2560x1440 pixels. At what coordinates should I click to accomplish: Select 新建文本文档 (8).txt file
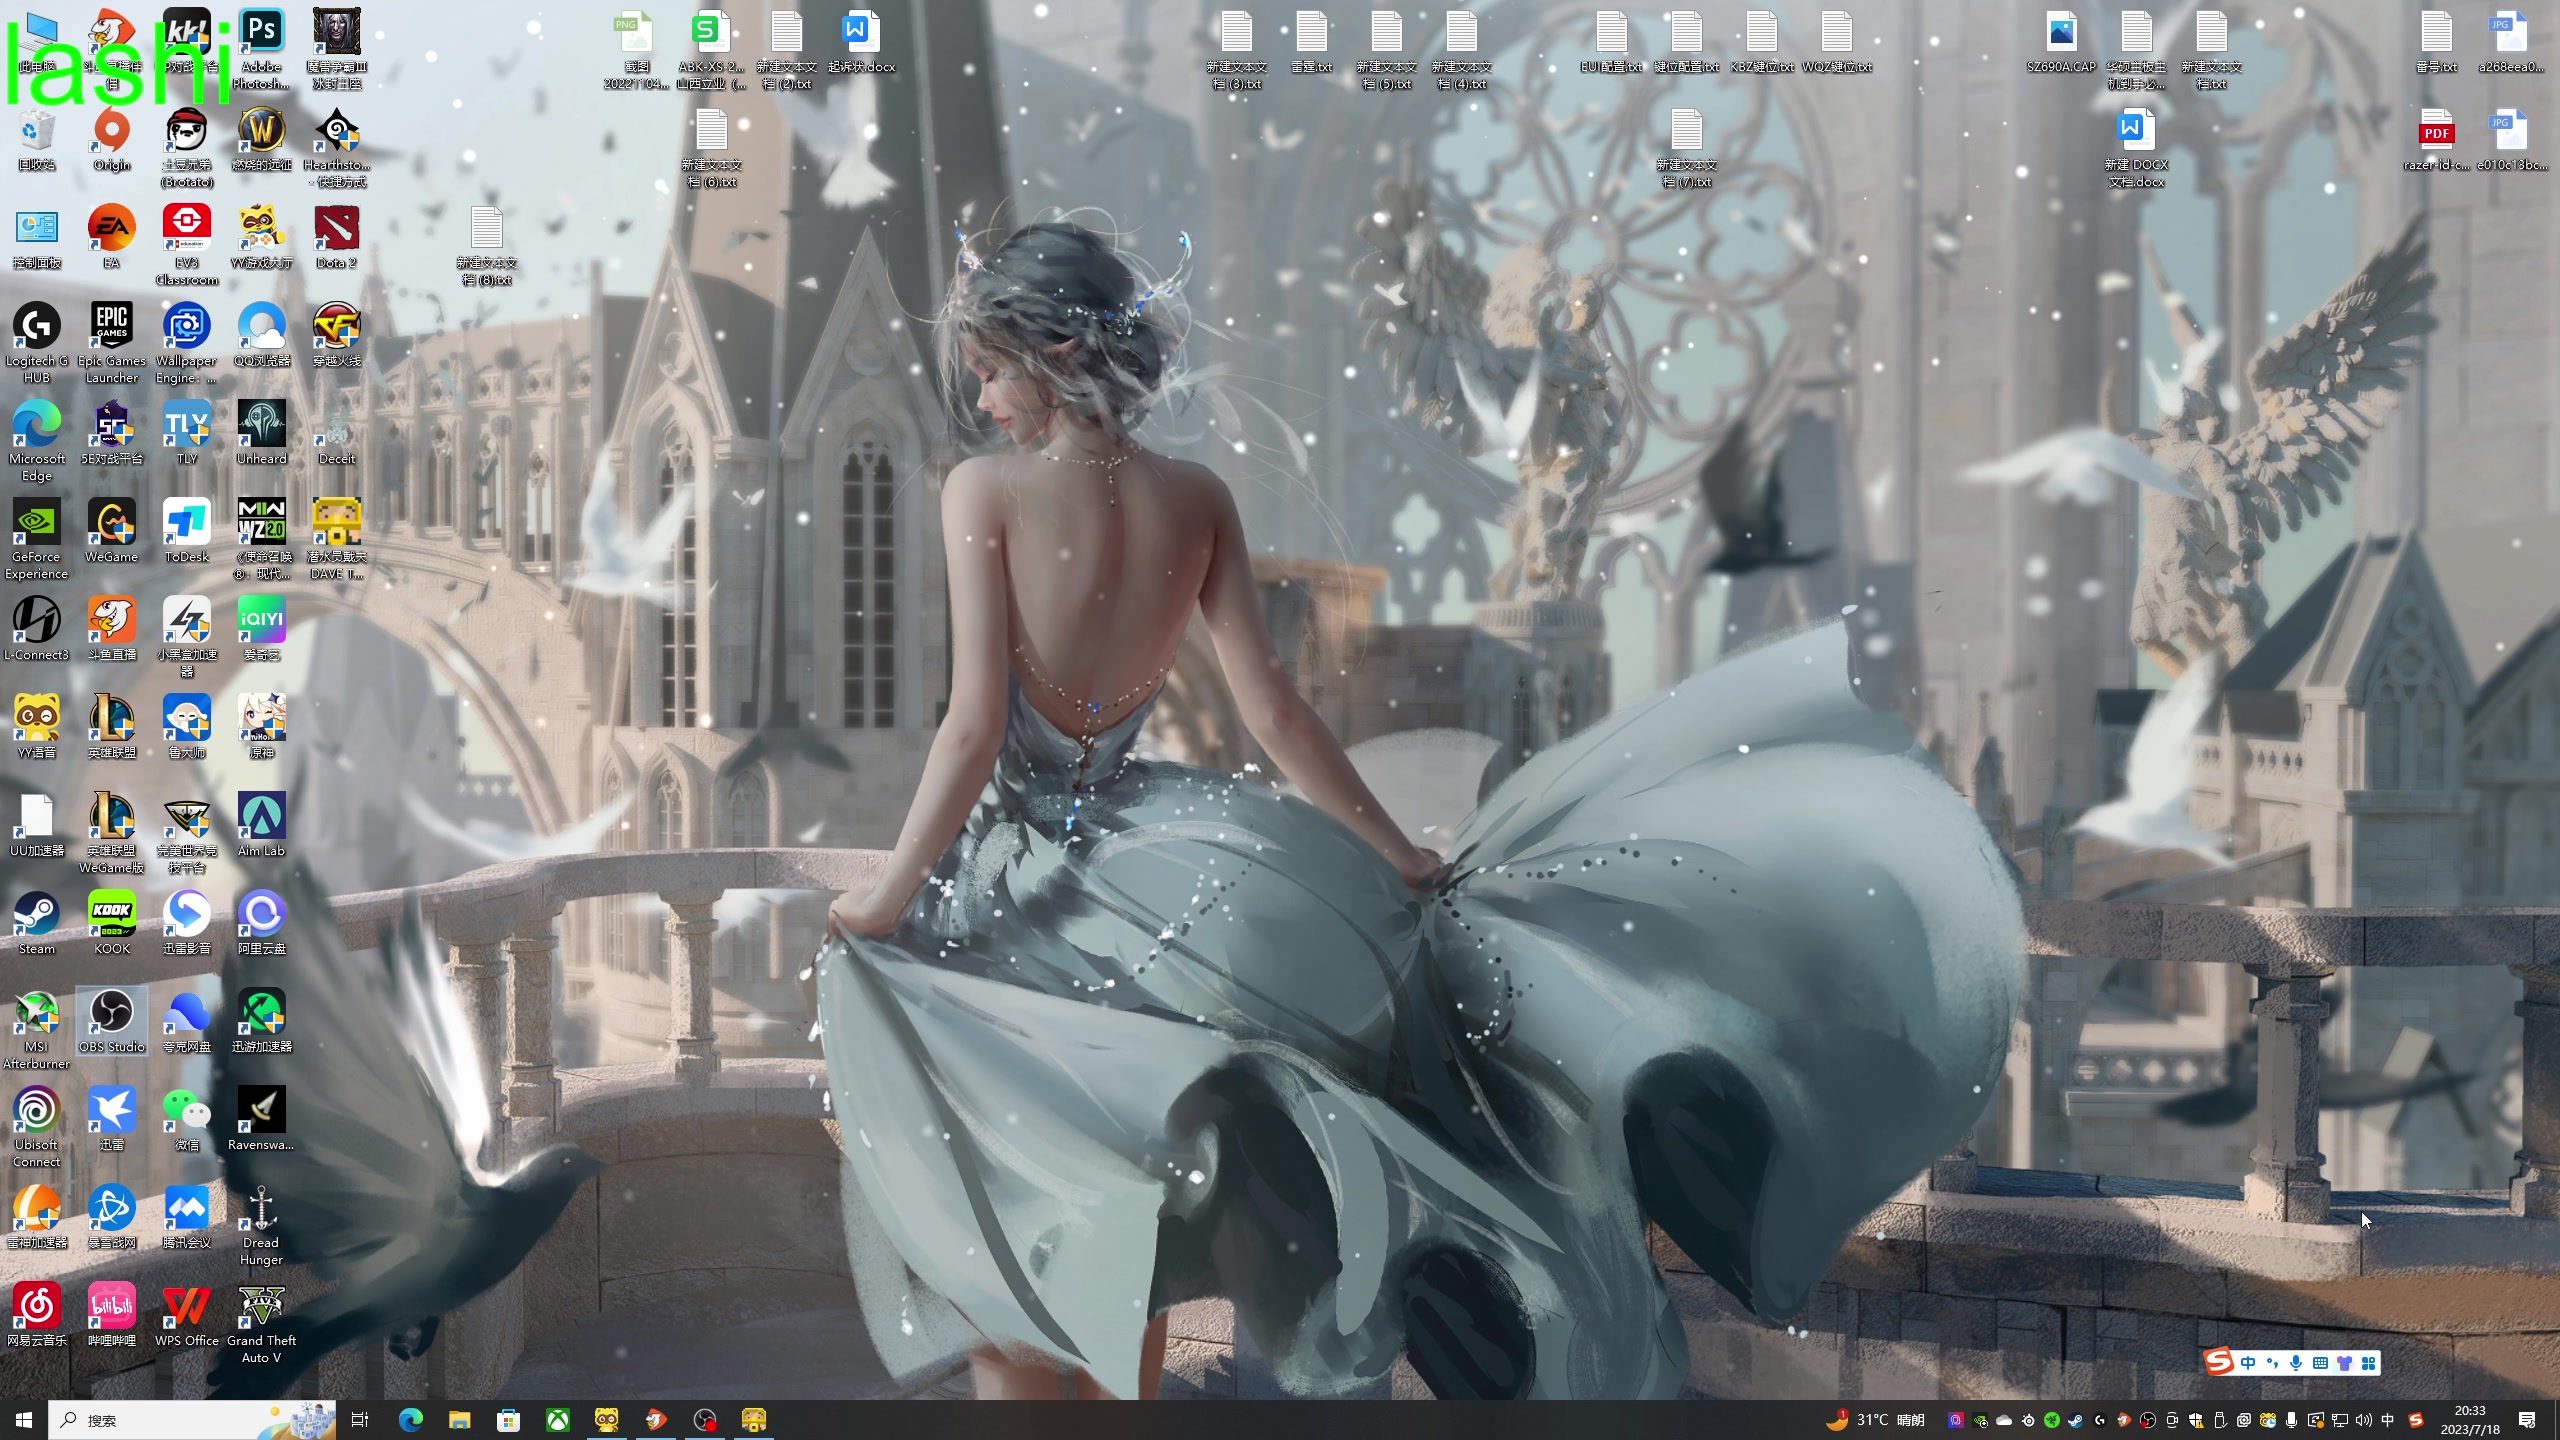[486, 246]
